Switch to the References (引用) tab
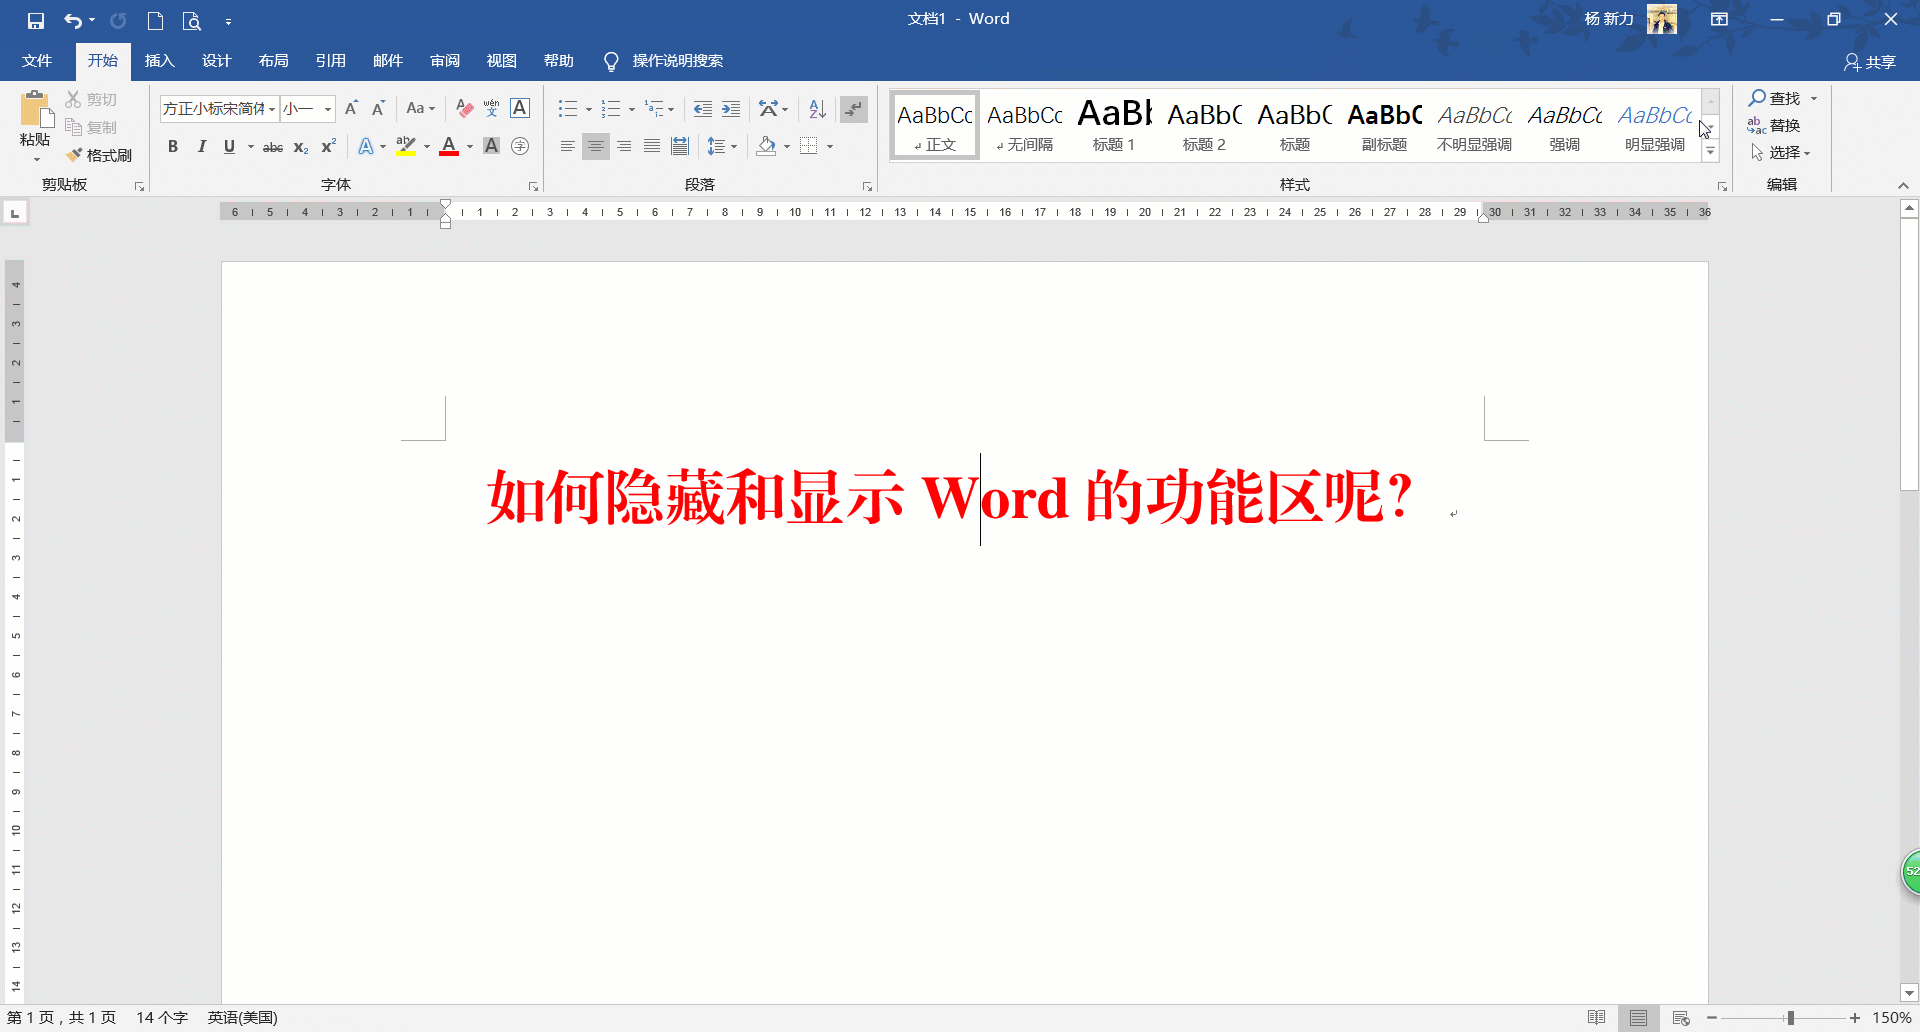The width and height of the screenshot is (1920, 1032). [x=331, y=61]
